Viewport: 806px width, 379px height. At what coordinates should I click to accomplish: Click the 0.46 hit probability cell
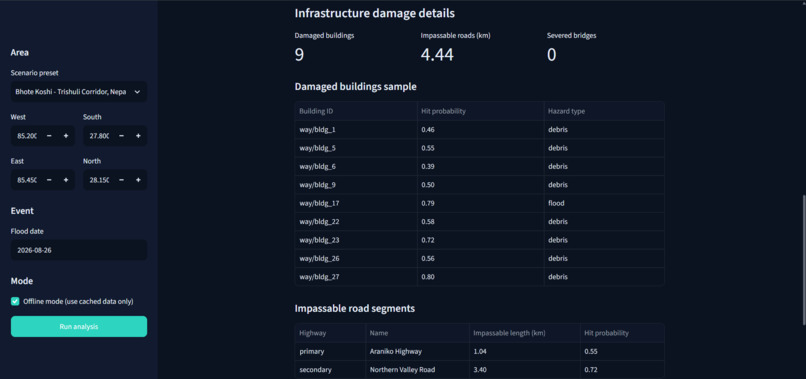tap(480, 130)
